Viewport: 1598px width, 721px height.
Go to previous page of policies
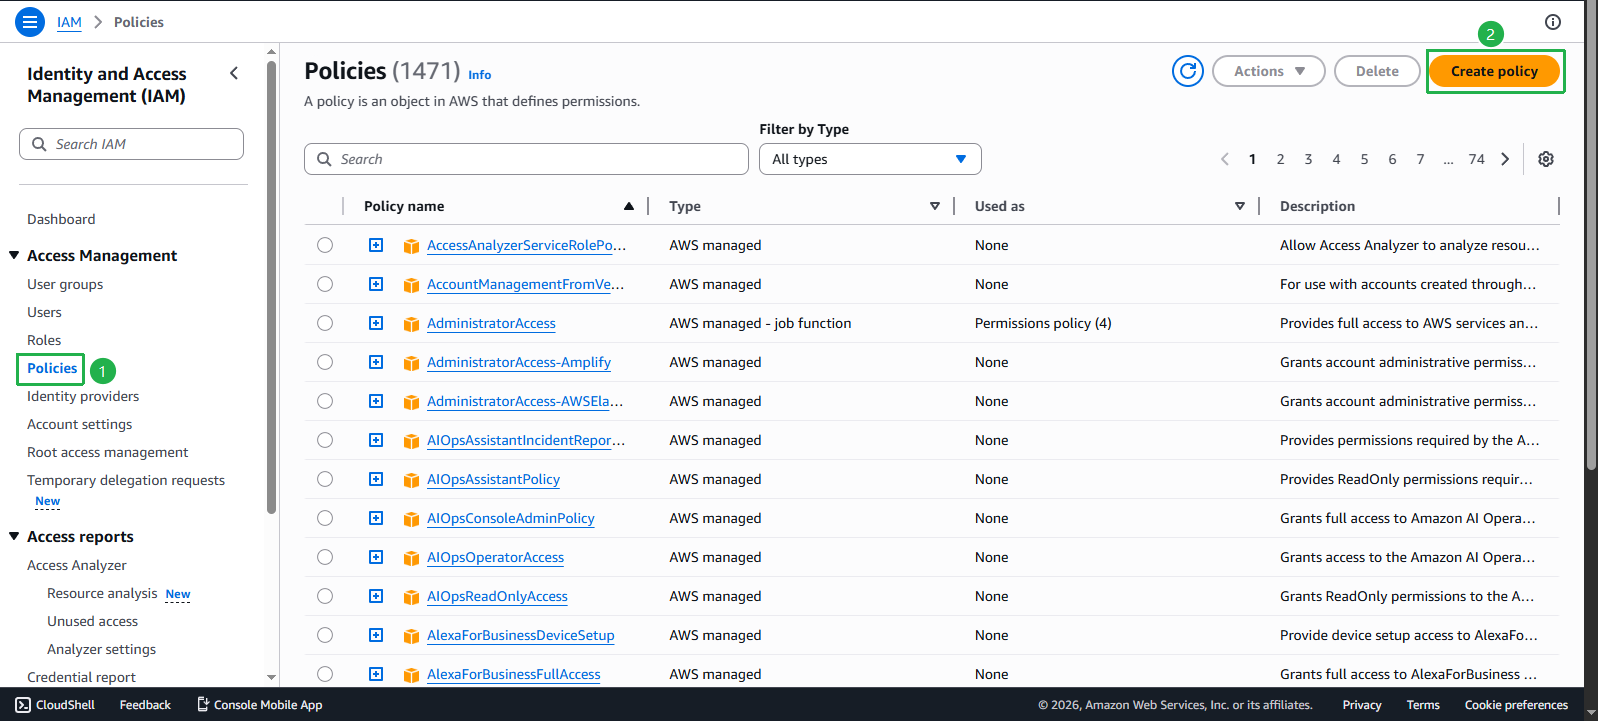click(x=1225, y=159)
